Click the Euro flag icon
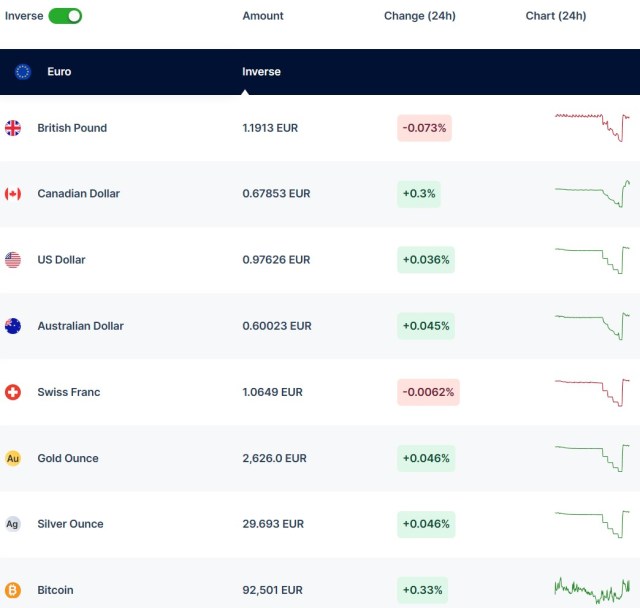The image size is (640, 608). pos(23,72)
